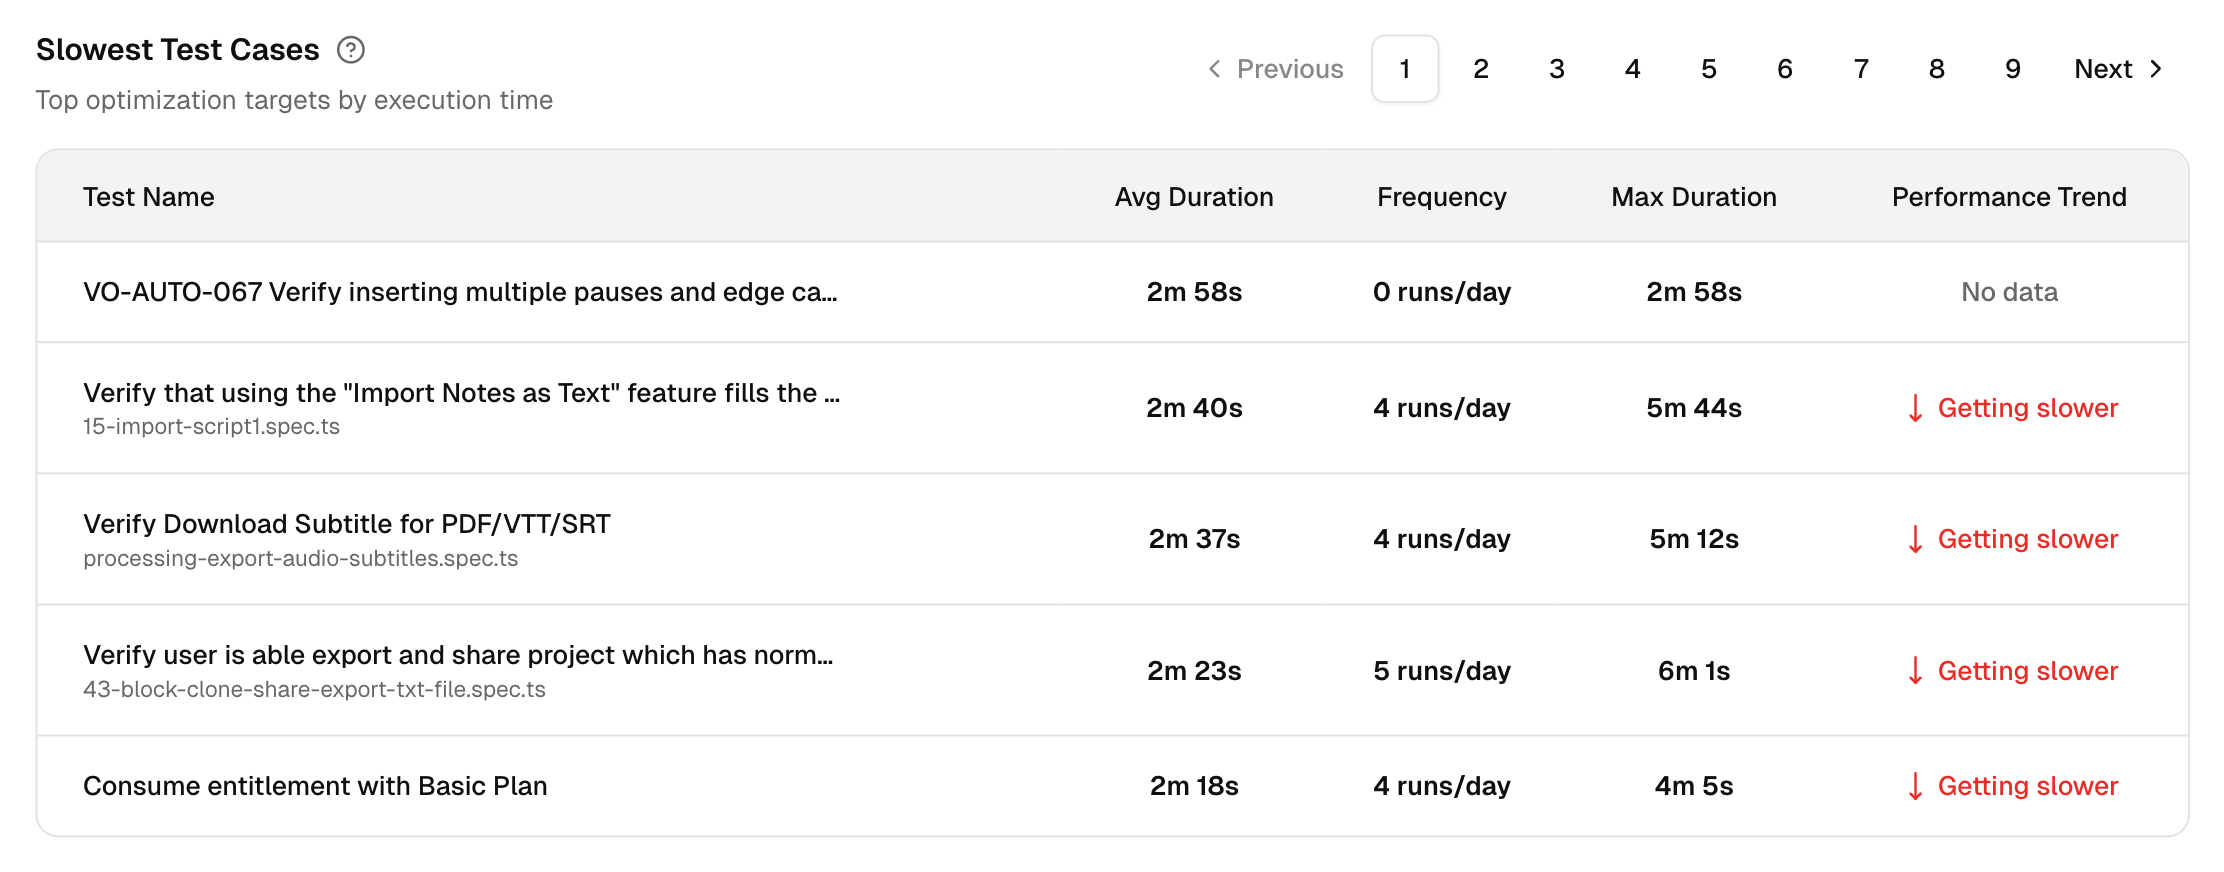The width and height of the screenshot is (2224, 872).
Task: Jump to page 4
Action: (x=1633, y=69)
